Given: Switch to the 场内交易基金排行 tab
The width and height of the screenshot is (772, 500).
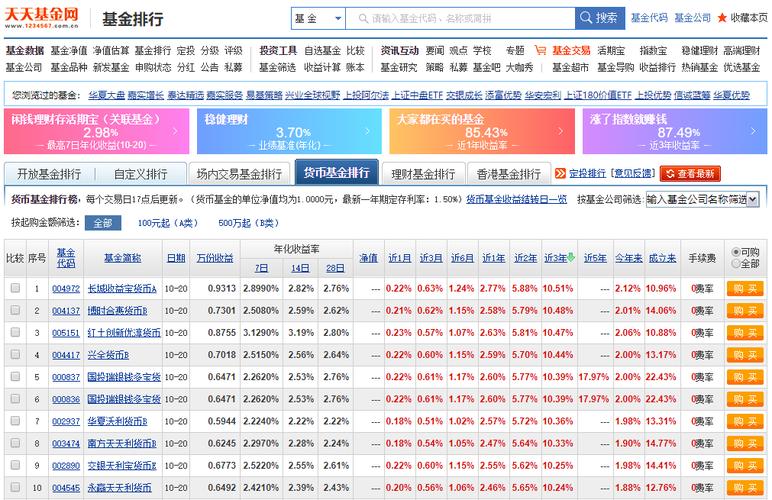Looking at the screenshot, I should [x=239, y=174].
